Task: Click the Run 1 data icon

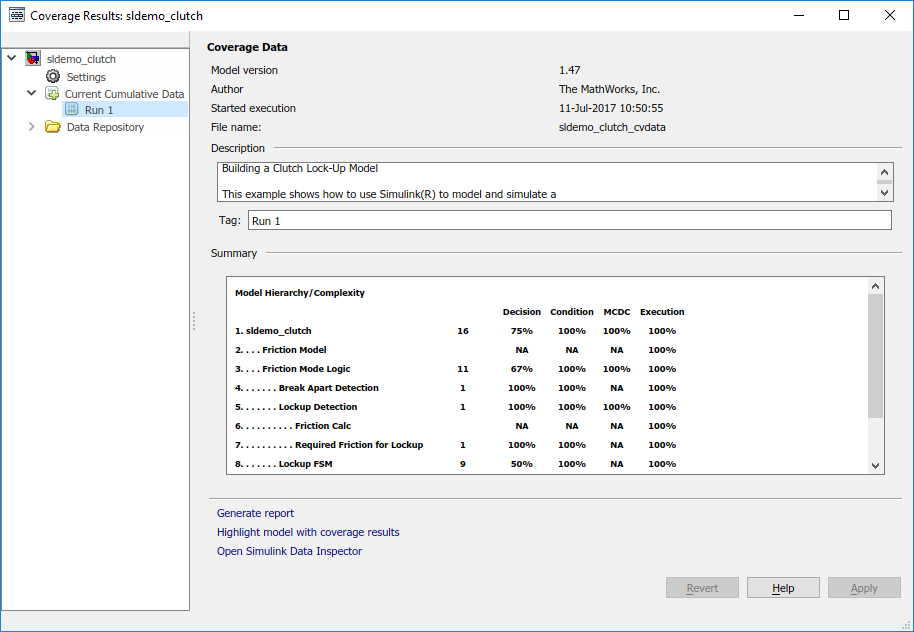Action: coord(71,110)
